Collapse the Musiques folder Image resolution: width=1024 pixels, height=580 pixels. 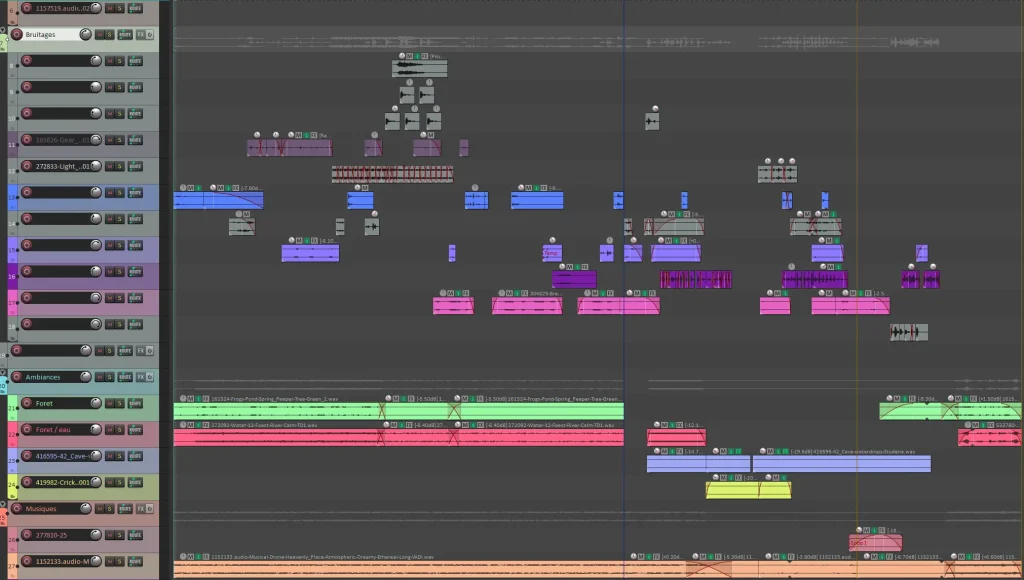pos(4,503)
